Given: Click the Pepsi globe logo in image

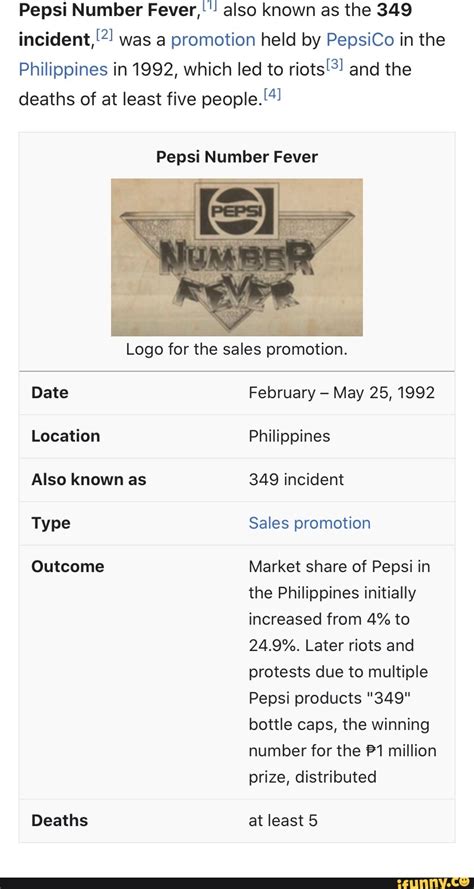Looking at the screenshot, I should tap(236, 211).
